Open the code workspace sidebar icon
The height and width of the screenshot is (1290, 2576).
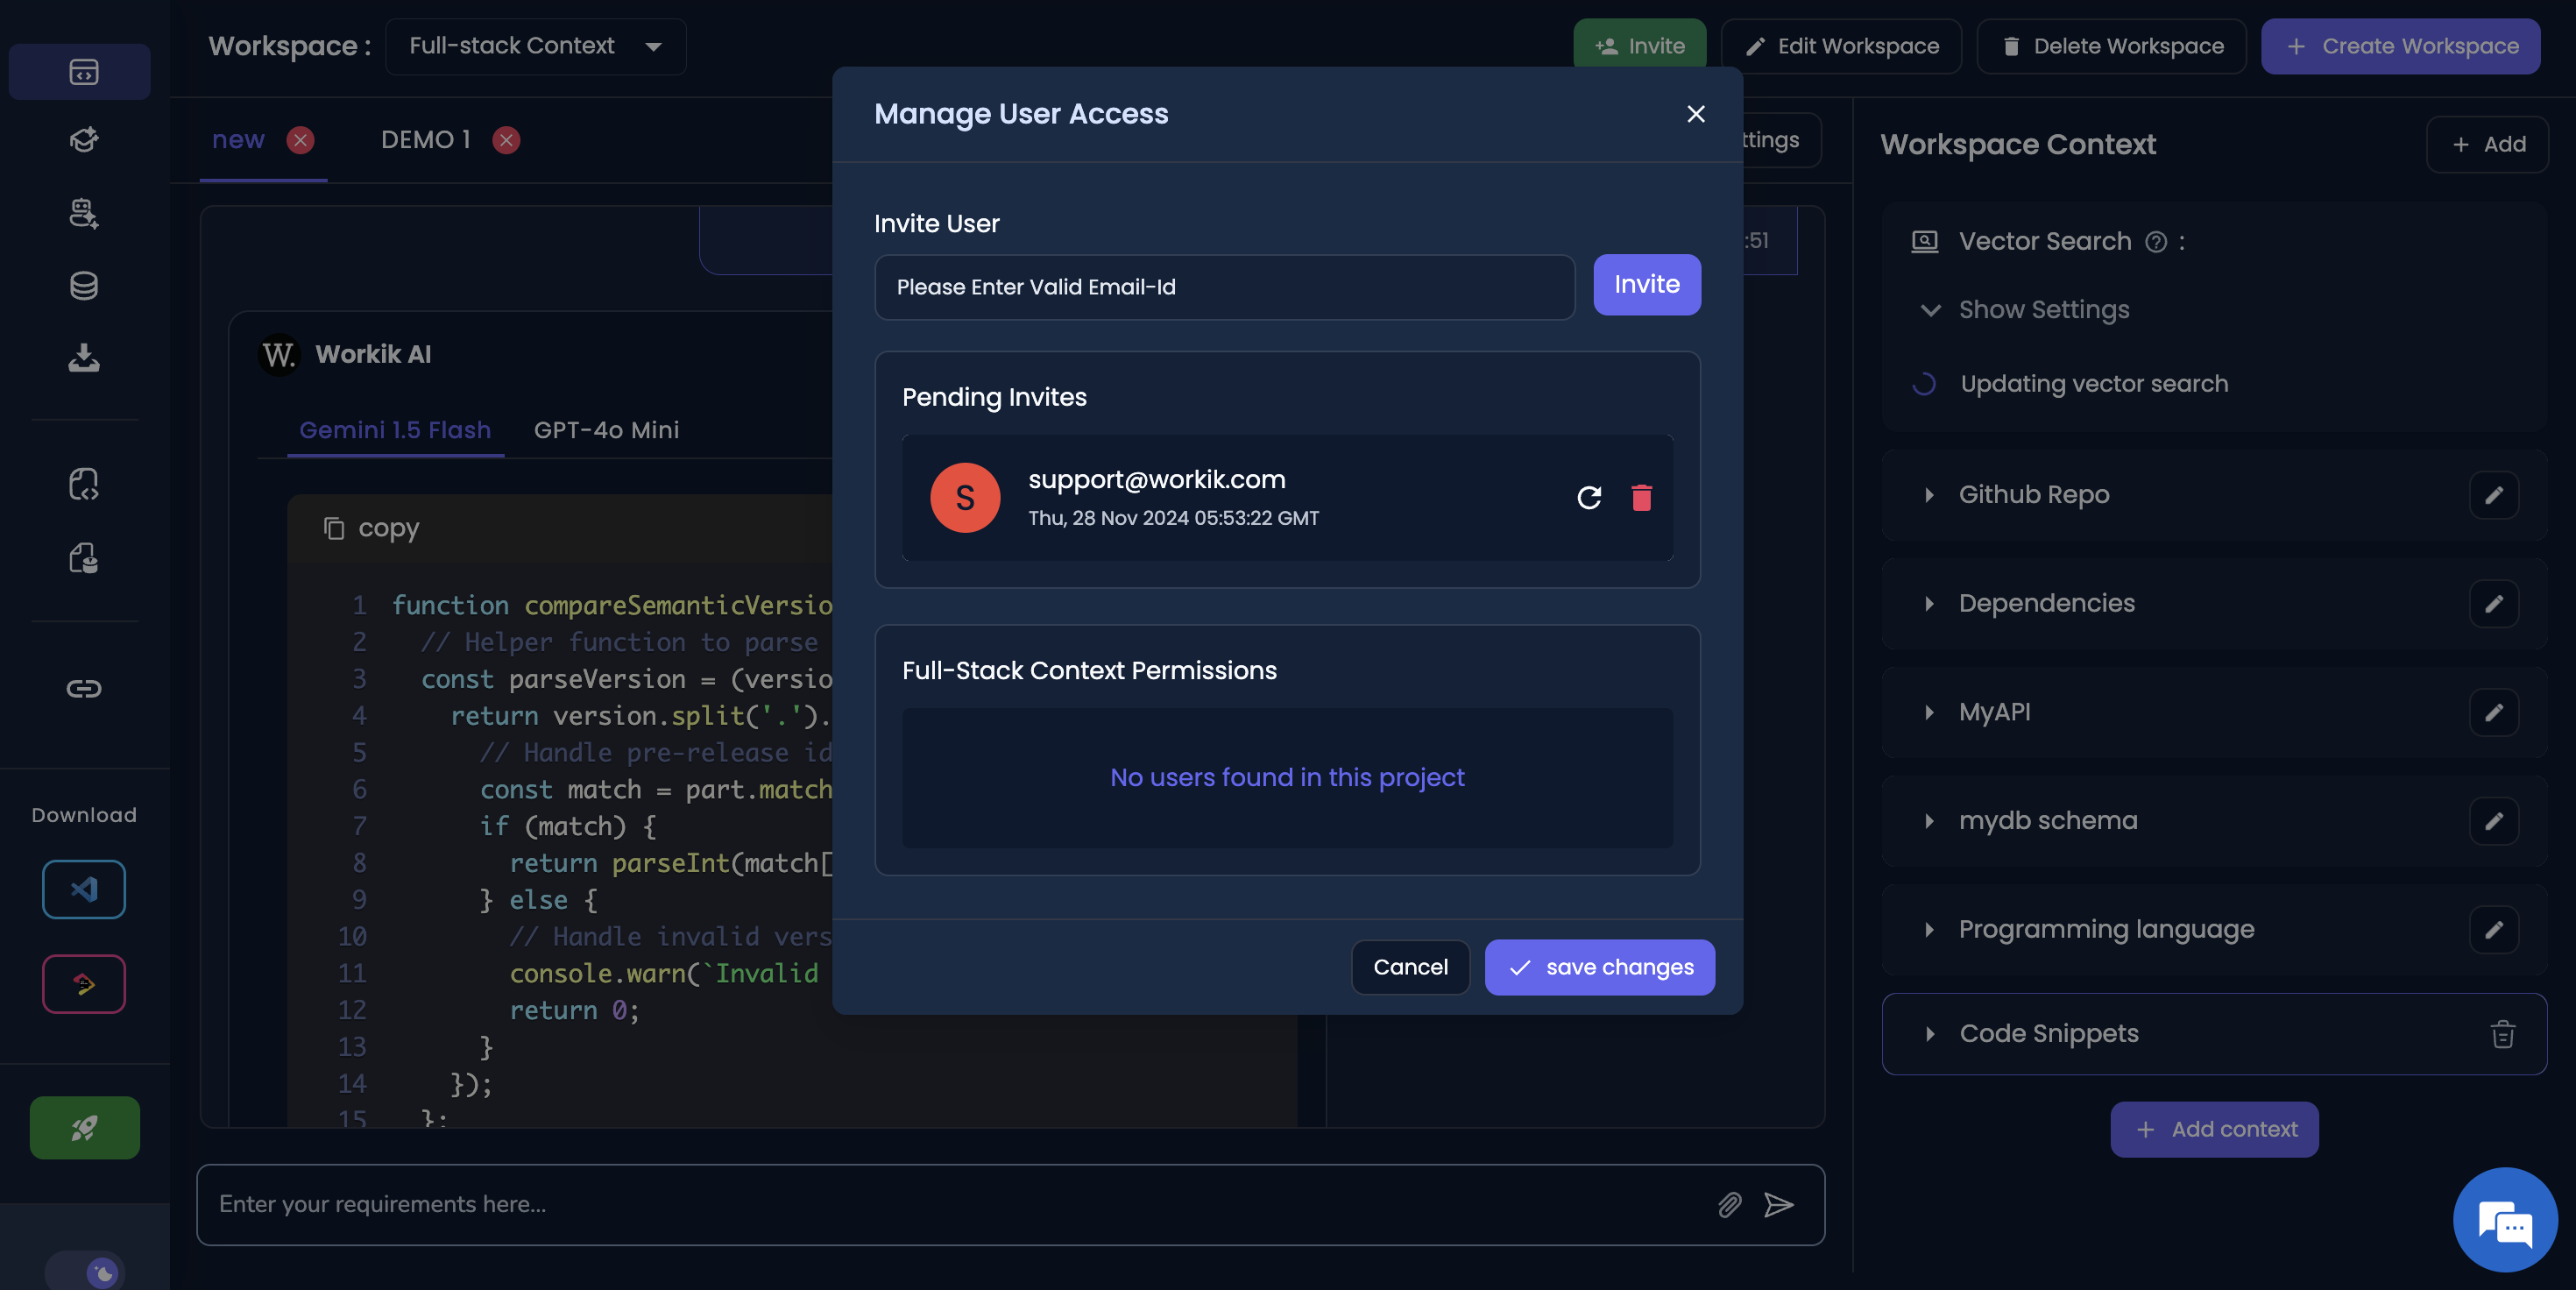tap(83, 71)
